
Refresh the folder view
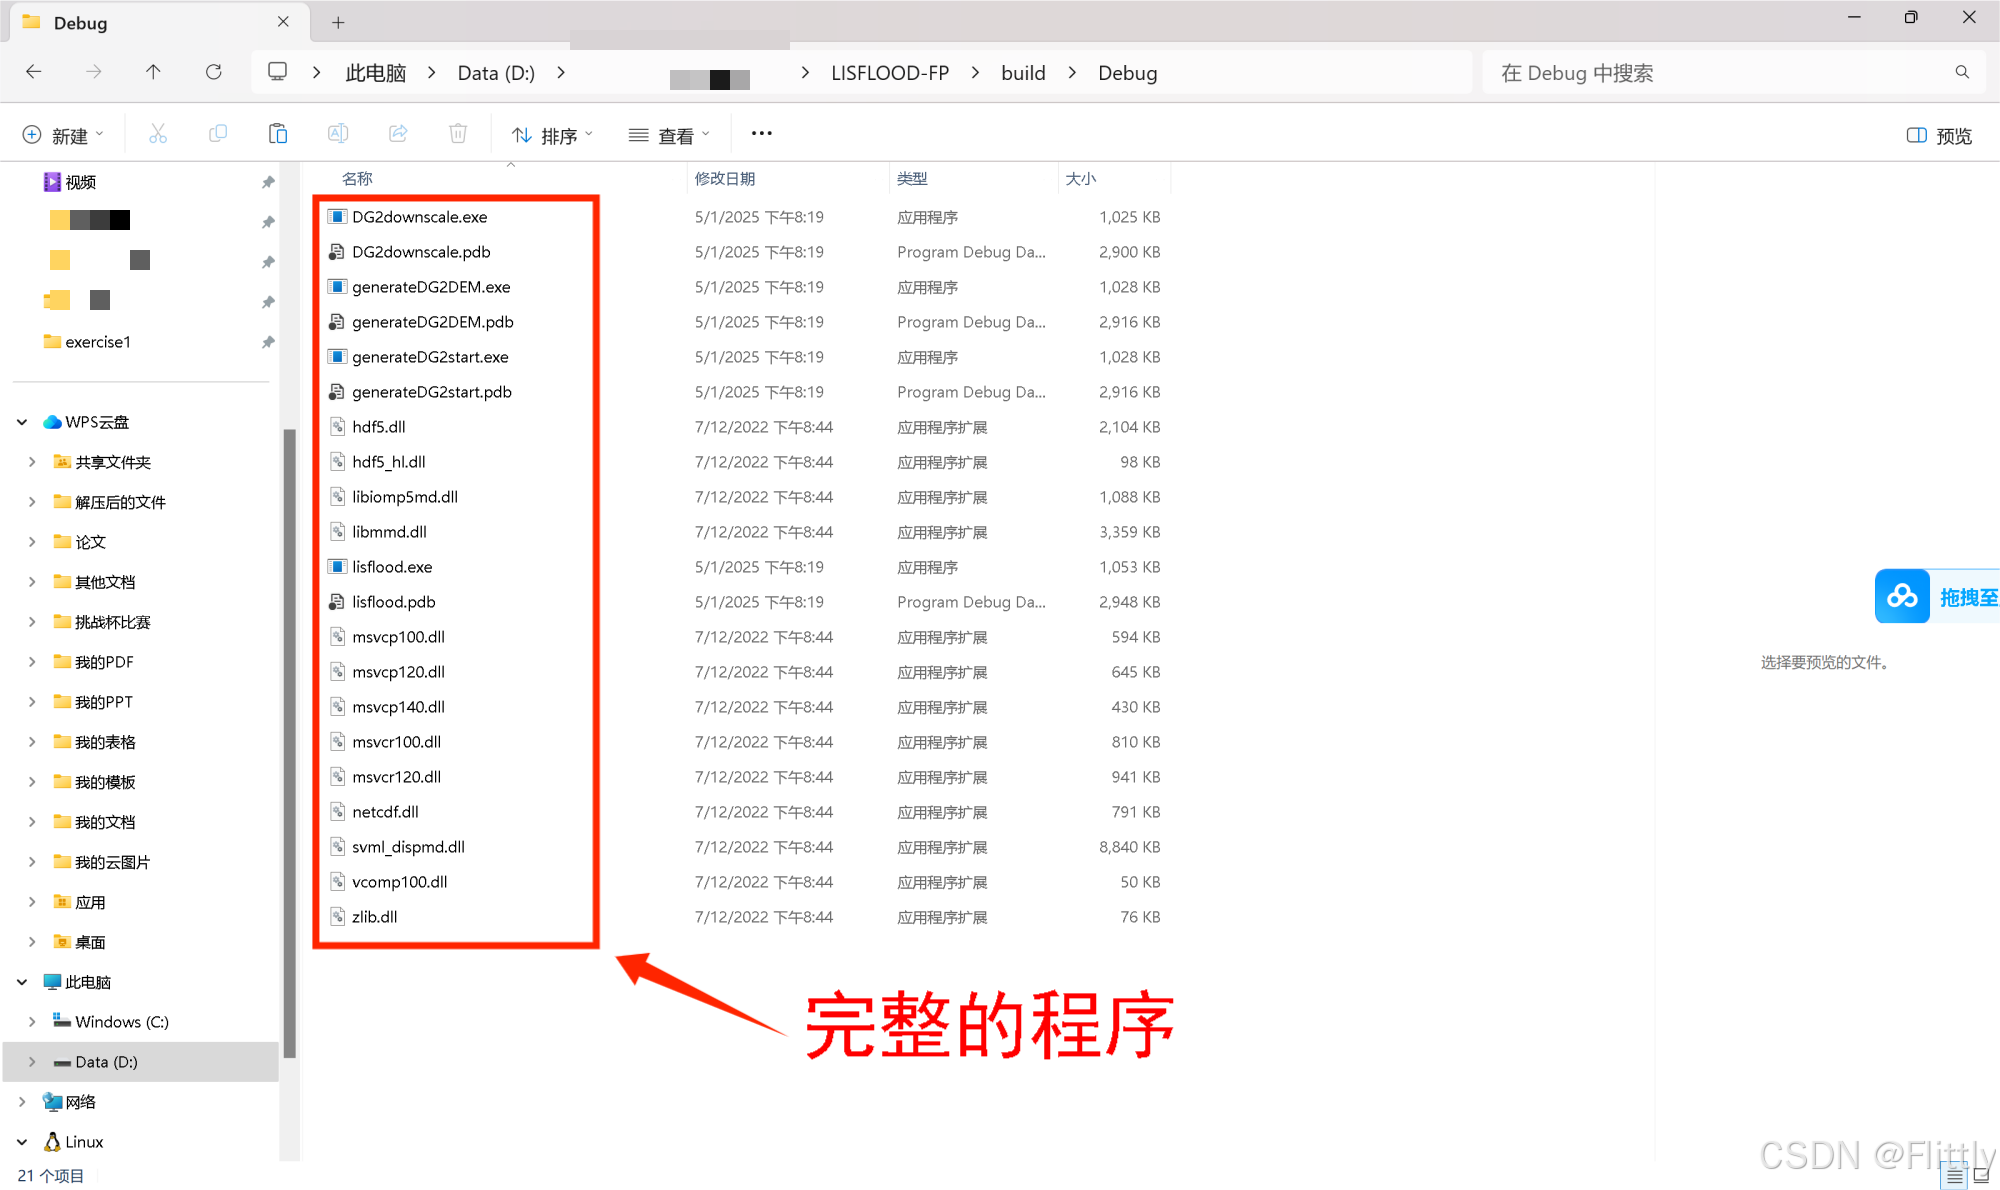[x=213, y=71]
